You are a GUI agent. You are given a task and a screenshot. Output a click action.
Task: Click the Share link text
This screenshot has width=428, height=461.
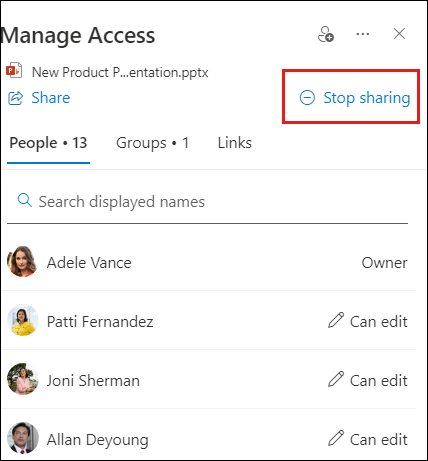click(x=51, y=98)
